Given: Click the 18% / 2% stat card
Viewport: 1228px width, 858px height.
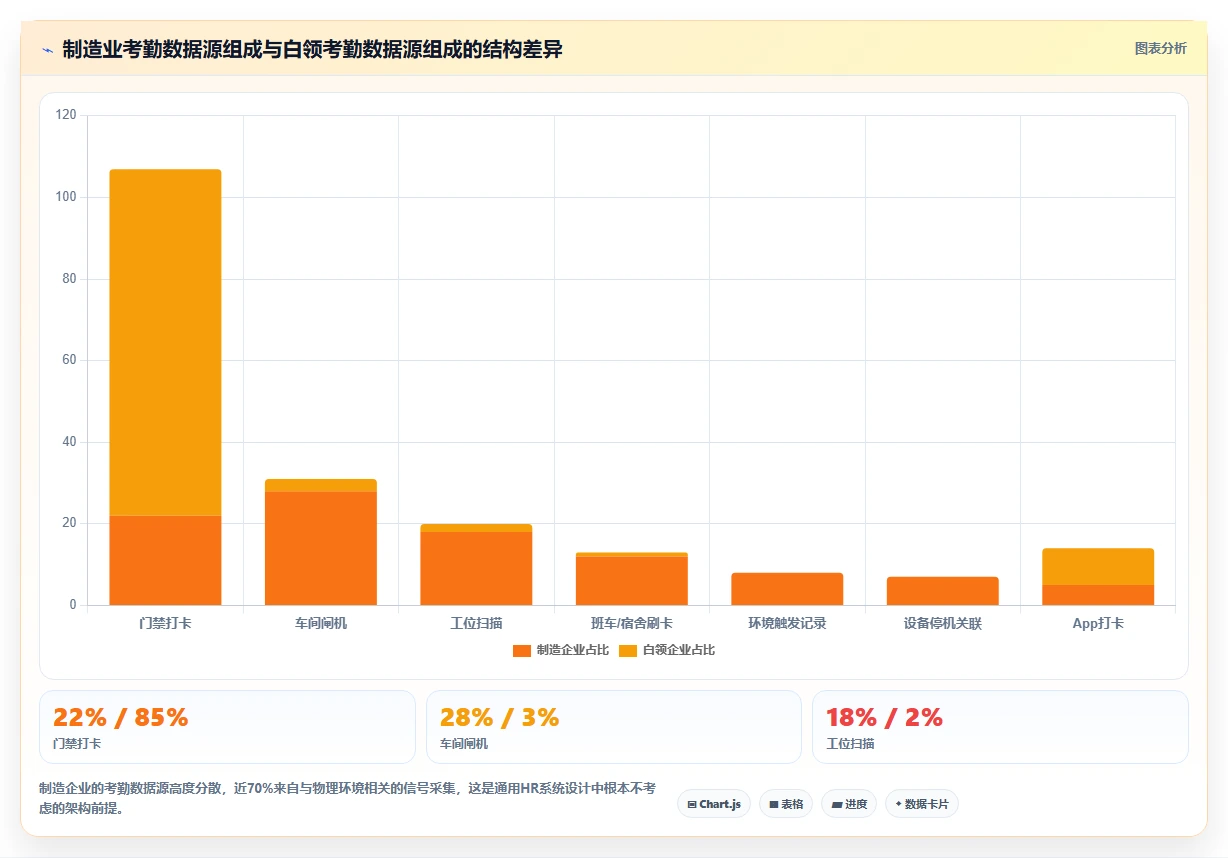Looking at the screenshot, I should coord(1000,727).
